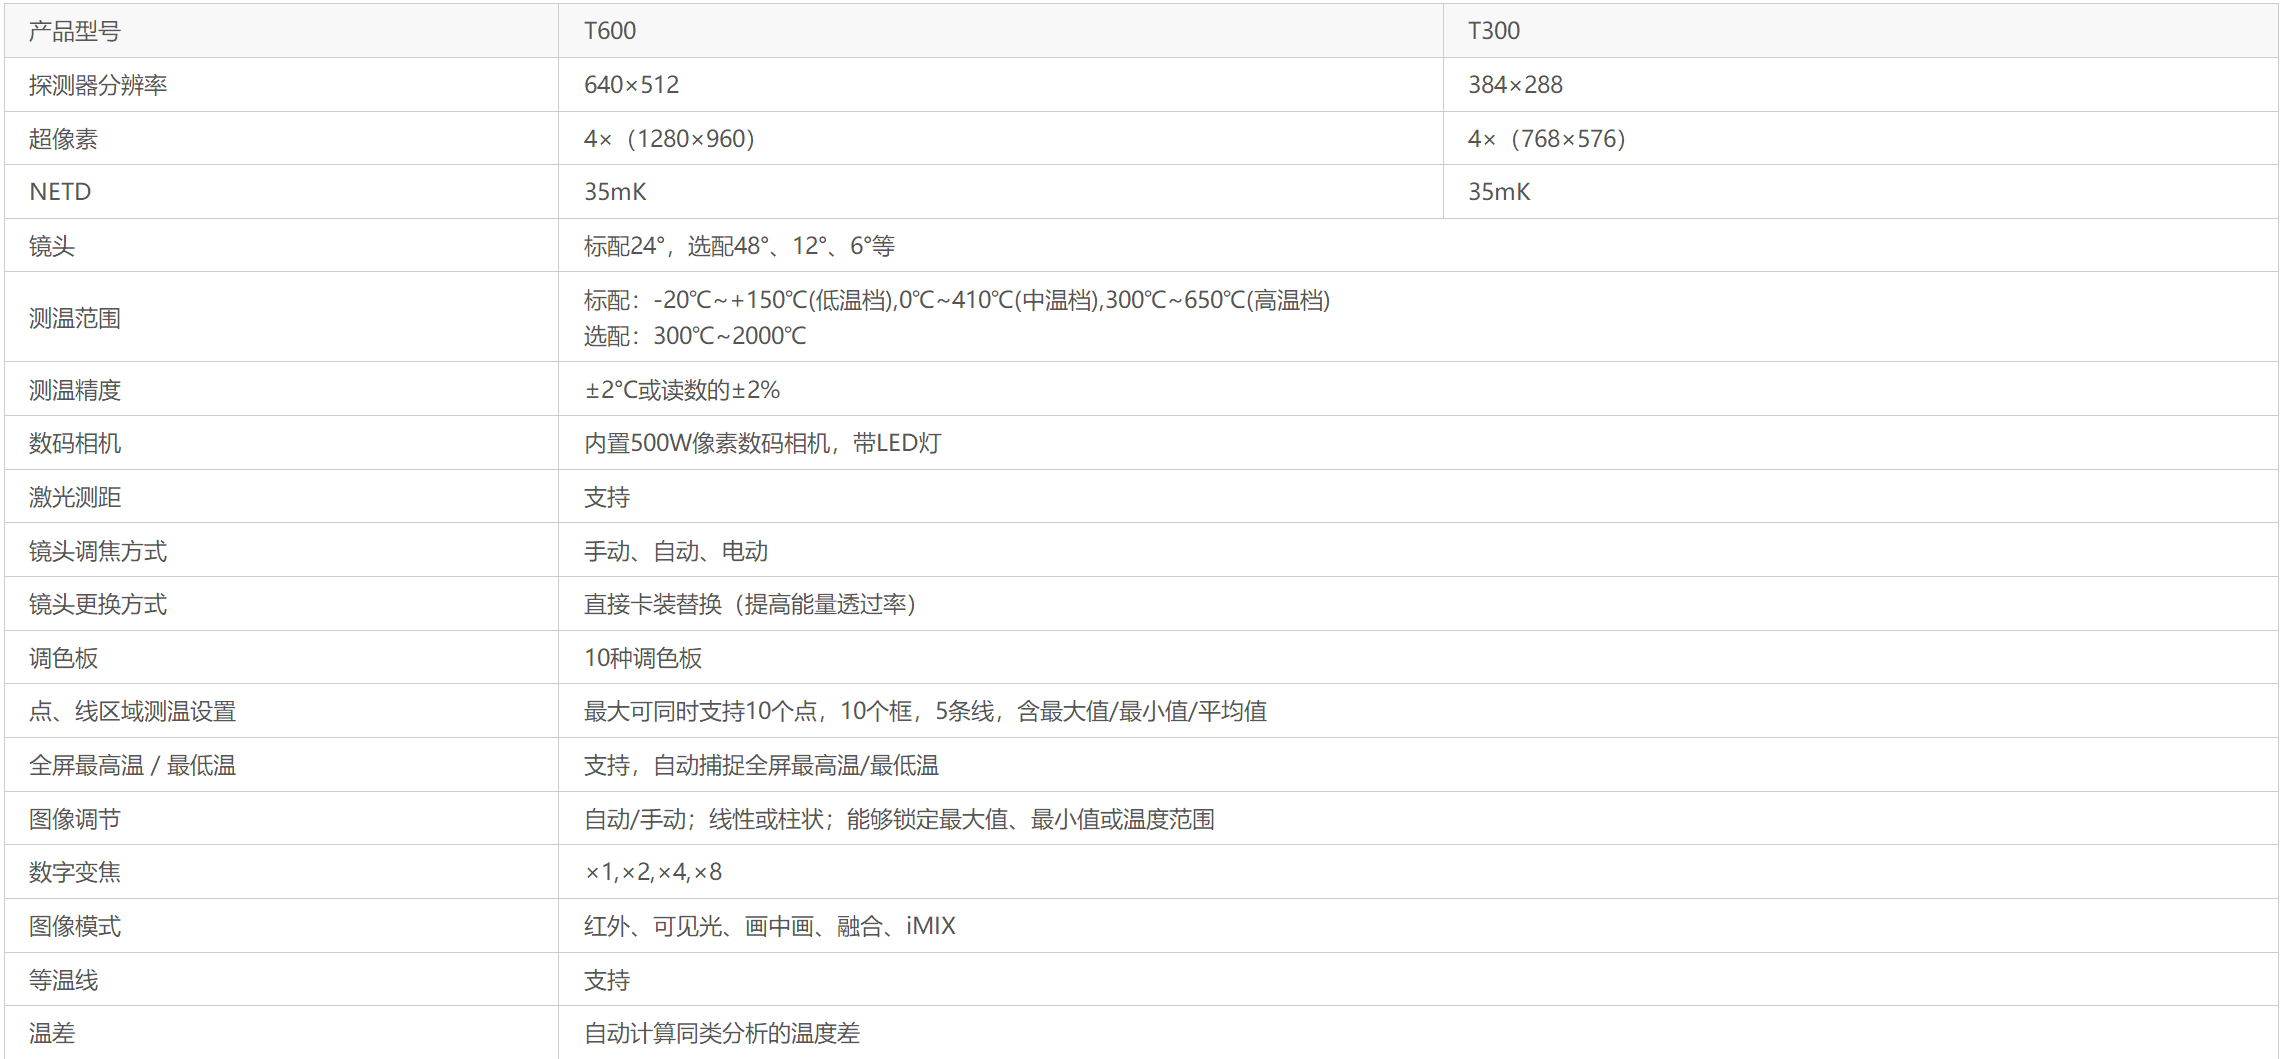Click the 手动、自动、电动 focus value

[676, 551]
